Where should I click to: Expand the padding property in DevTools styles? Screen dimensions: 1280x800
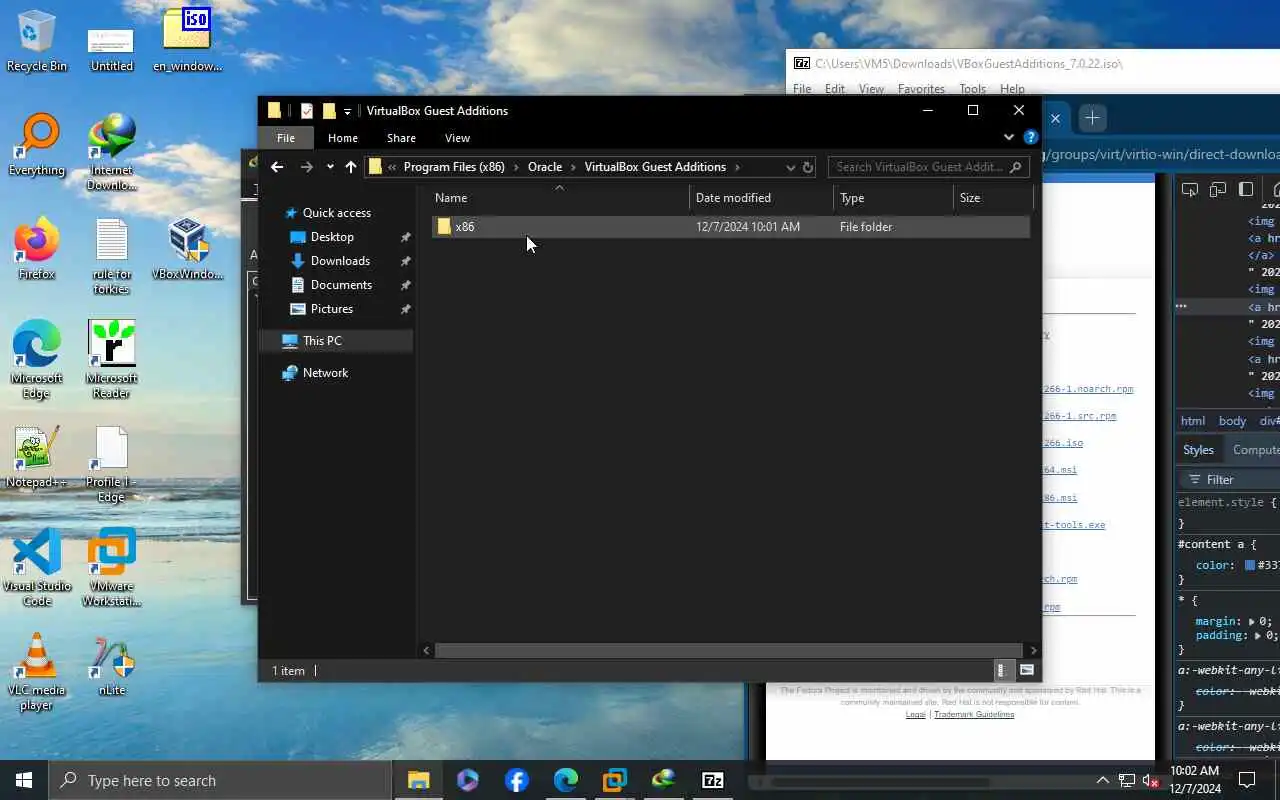pyautogui.click(x=1259, y=635)
